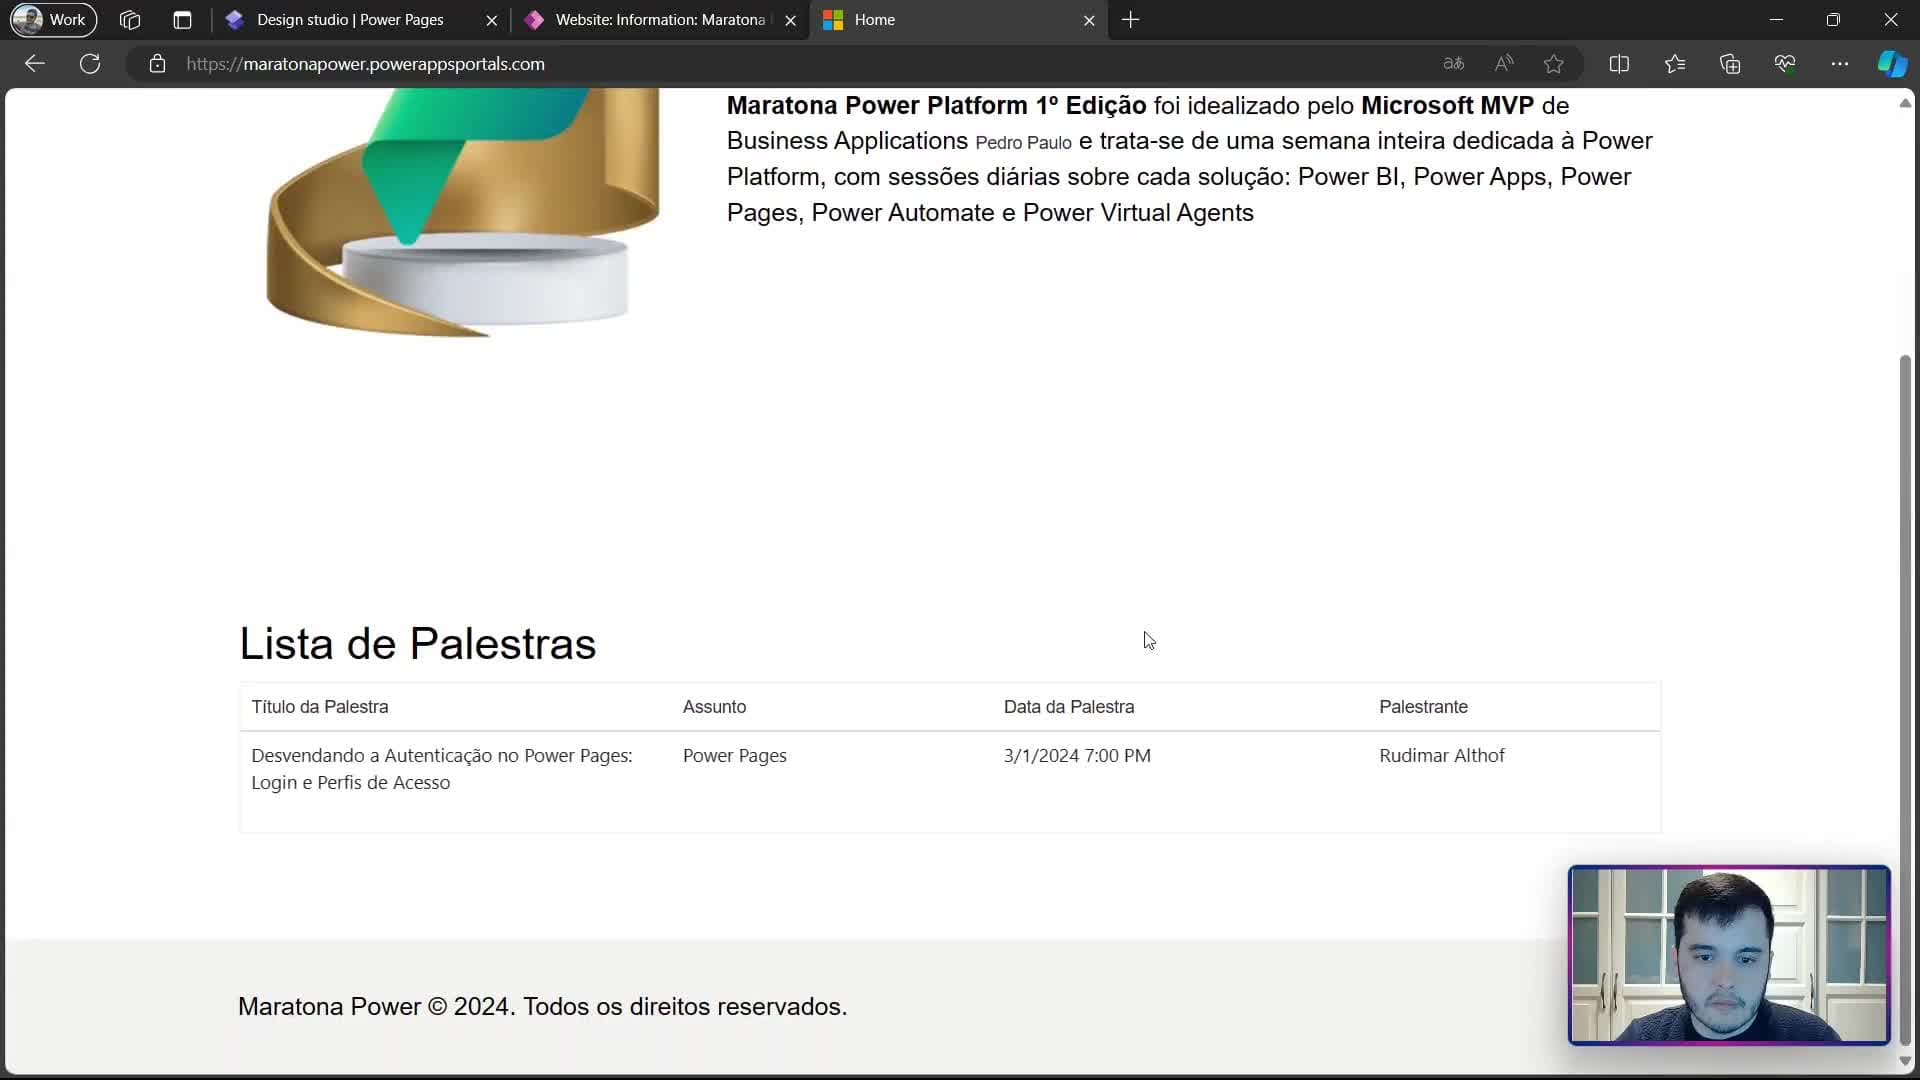Sort by Título da Palestra column
This screenshot has width=1920, height=1080.
[x=320, y=707]
